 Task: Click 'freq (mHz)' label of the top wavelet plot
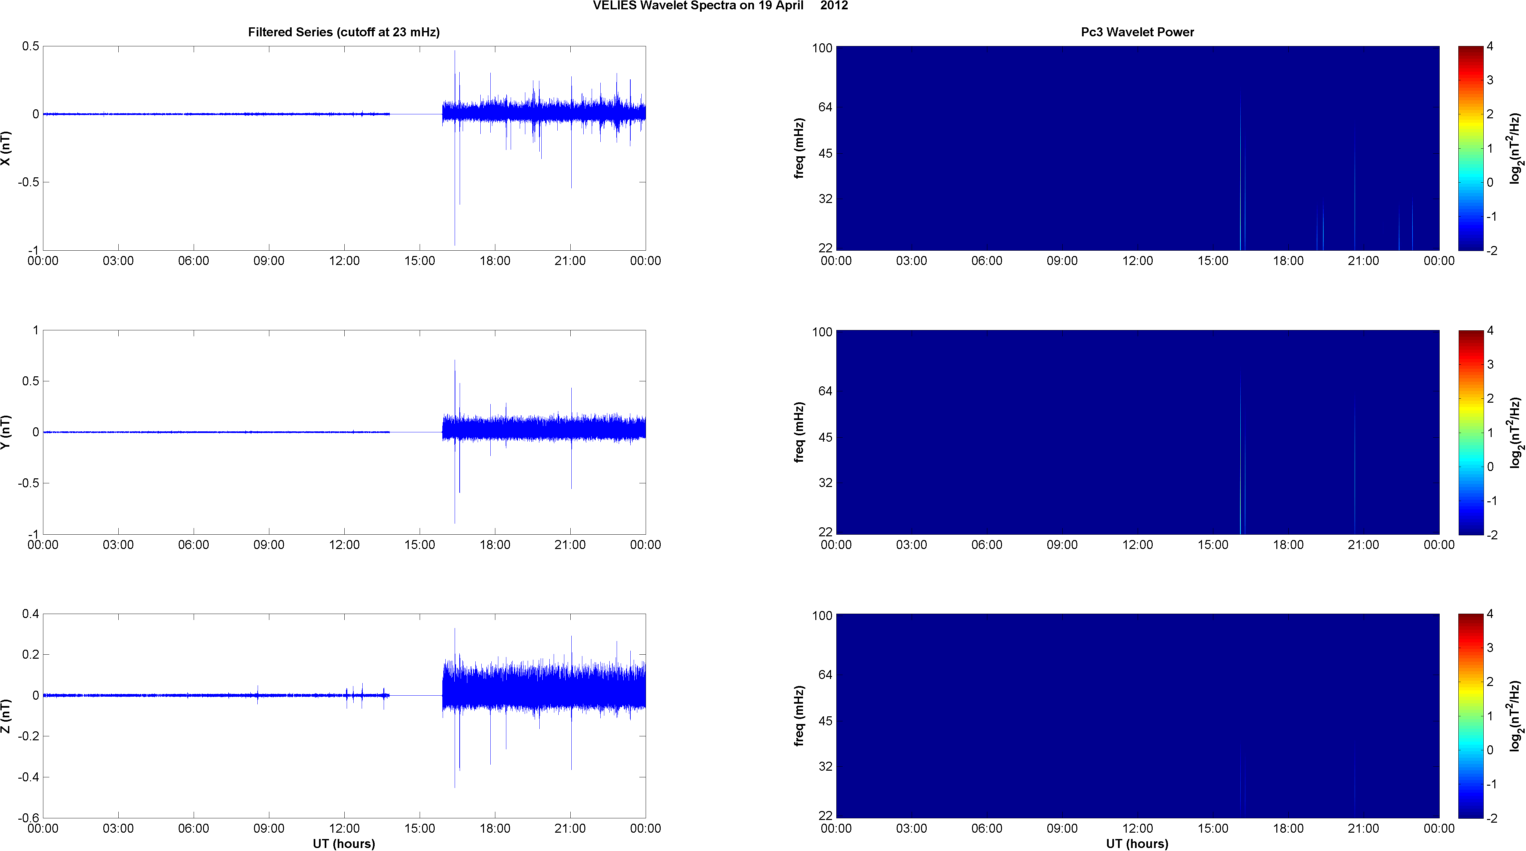click(x=800, y=148)
